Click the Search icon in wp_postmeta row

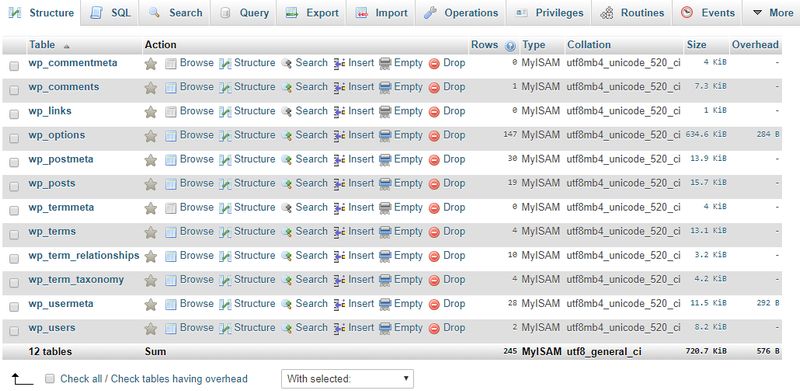287,160
